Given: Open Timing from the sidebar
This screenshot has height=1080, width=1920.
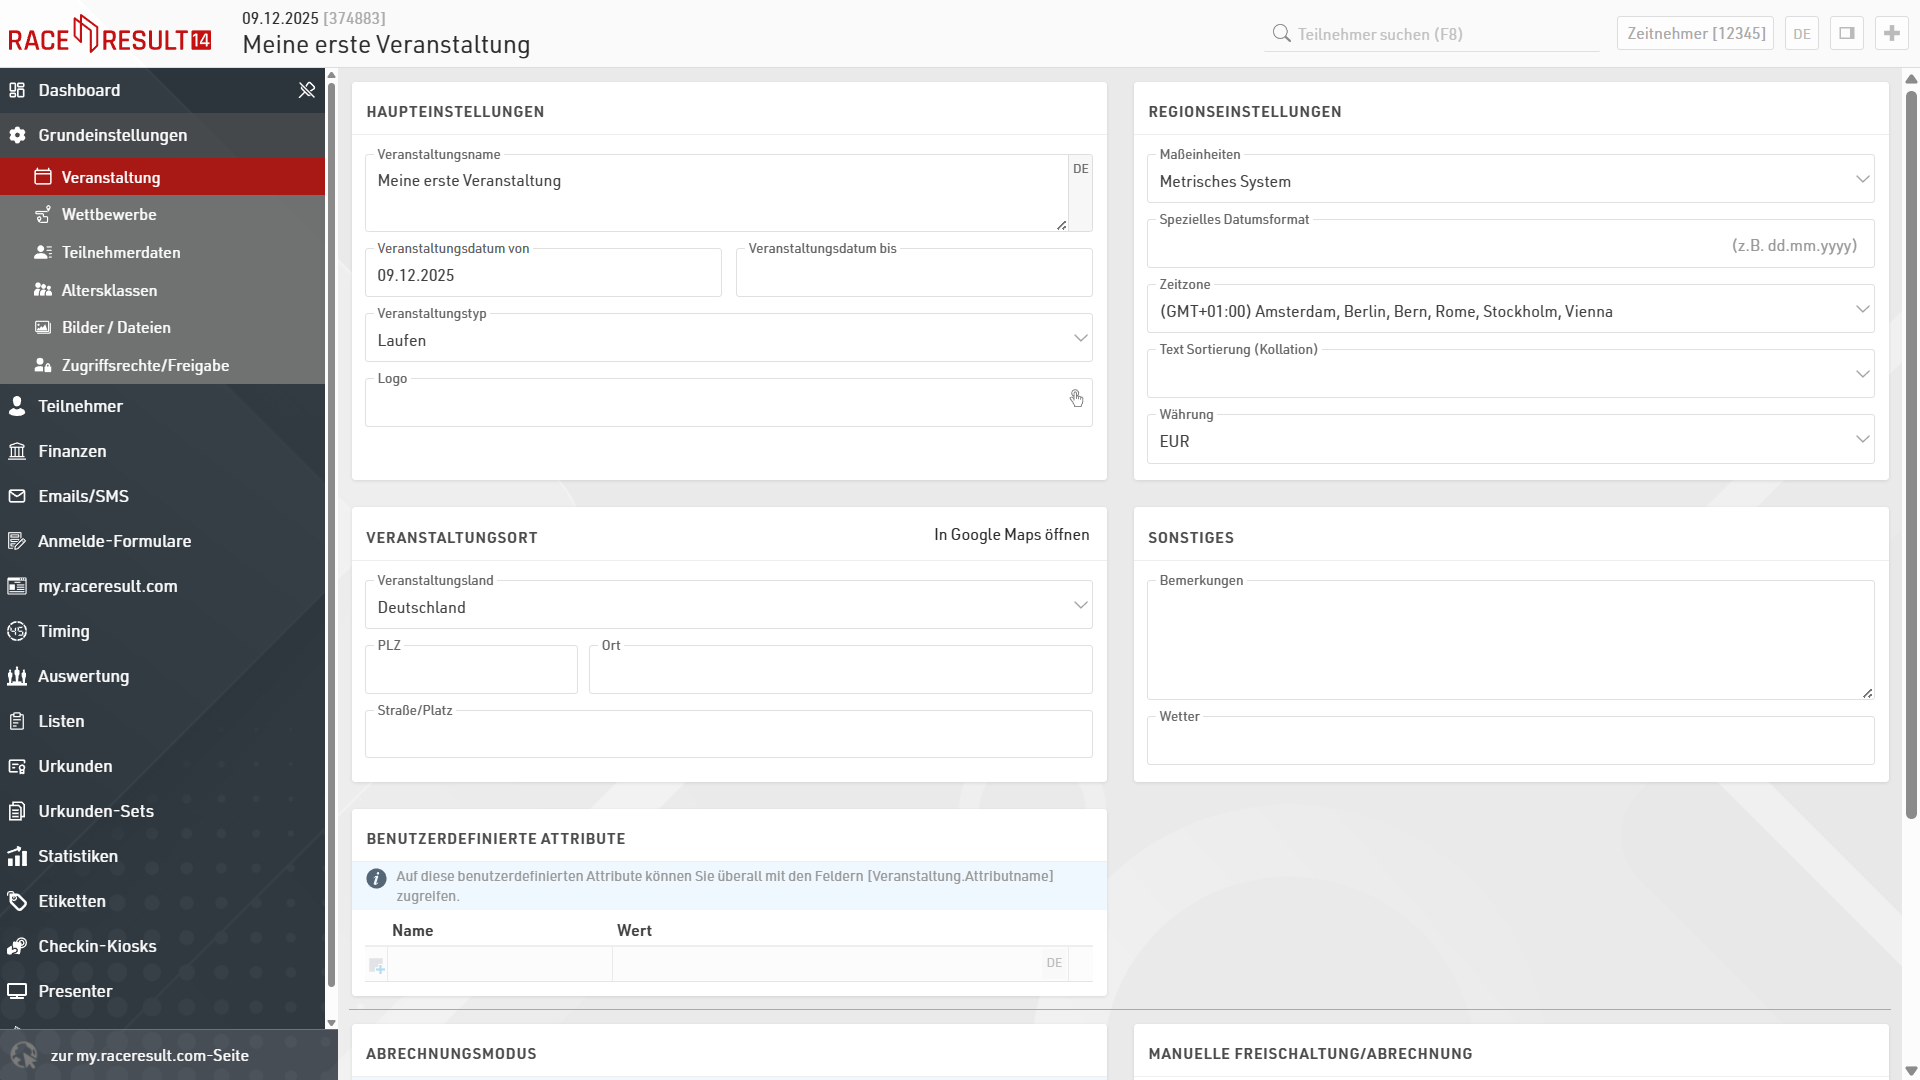Looking at the screenshot, I should coord(64,631).
